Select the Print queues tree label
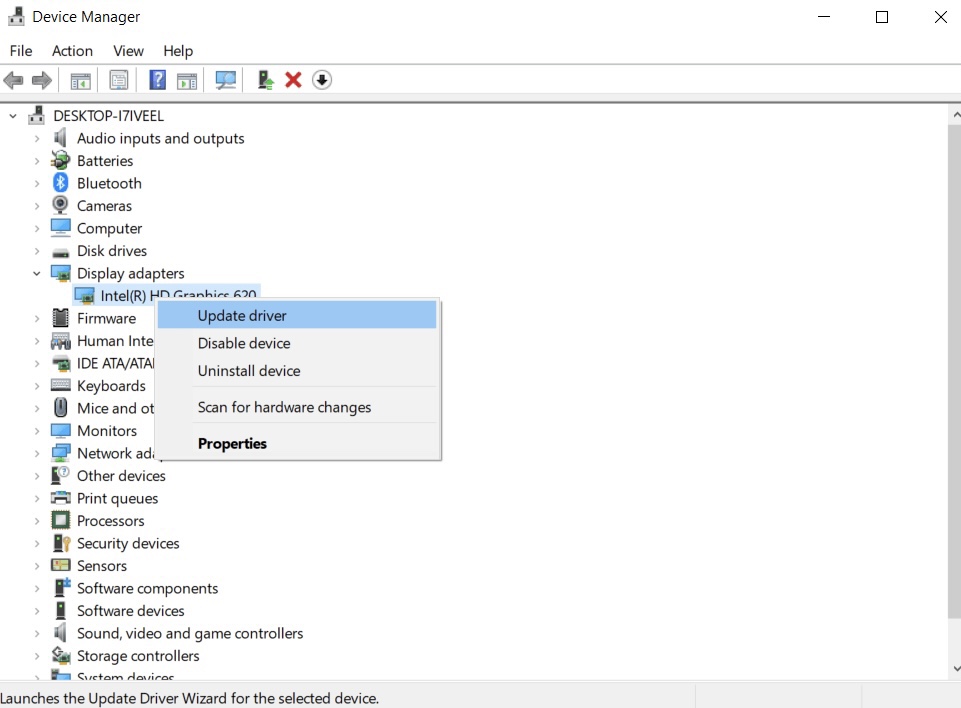 (x=117, y=498)
